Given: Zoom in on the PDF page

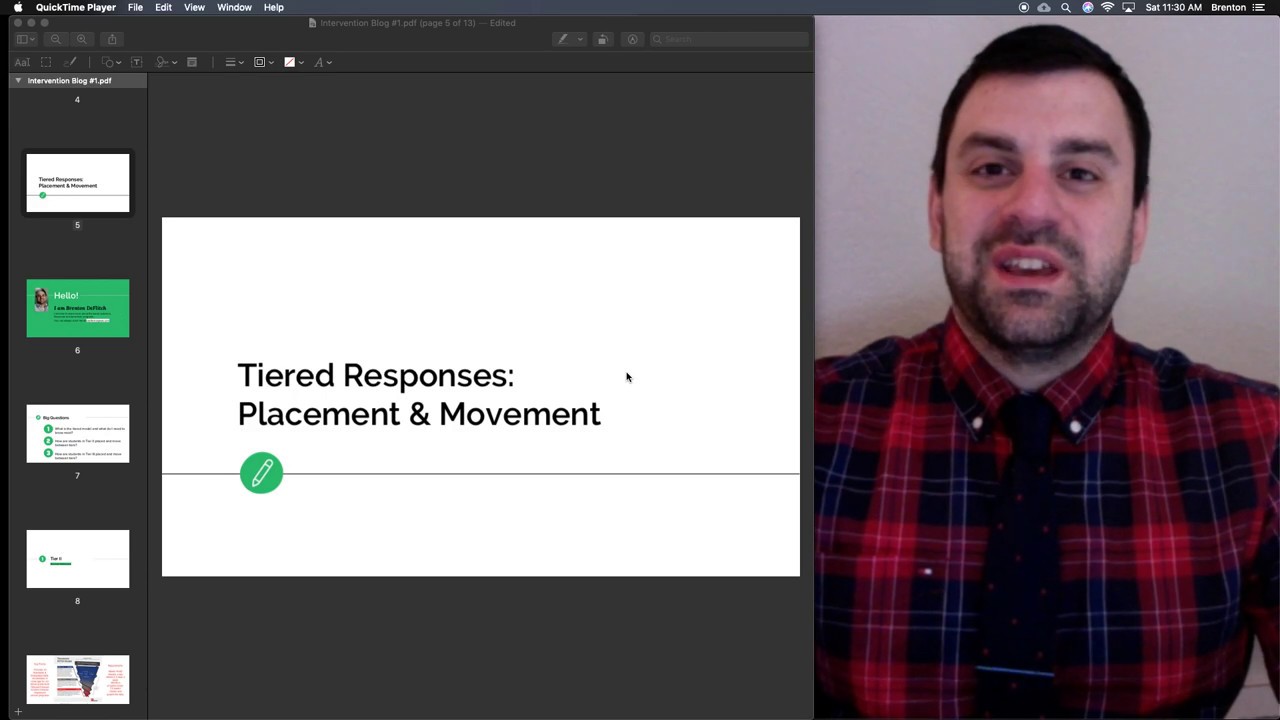Looking at the screenshot, I should pyautogui.click(x=82, y=39).
